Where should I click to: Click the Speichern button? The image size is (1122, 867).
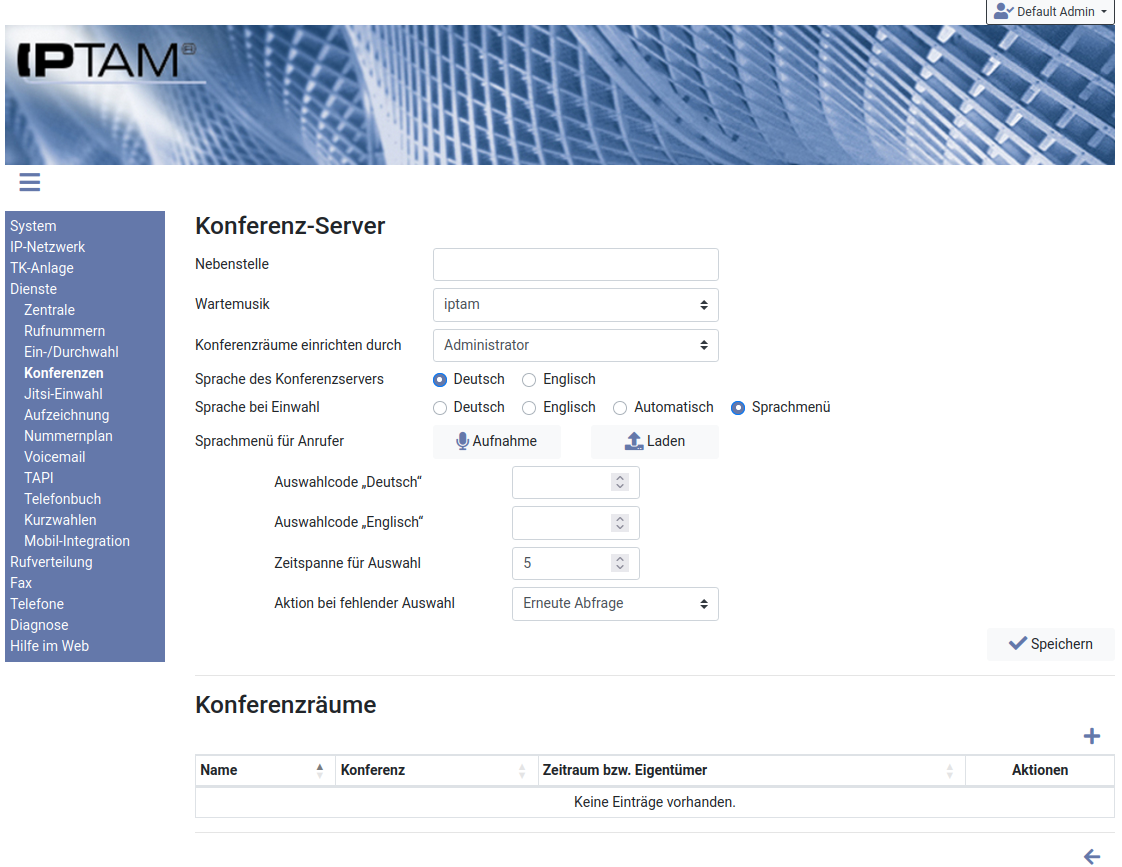[x=1050, y=644]
